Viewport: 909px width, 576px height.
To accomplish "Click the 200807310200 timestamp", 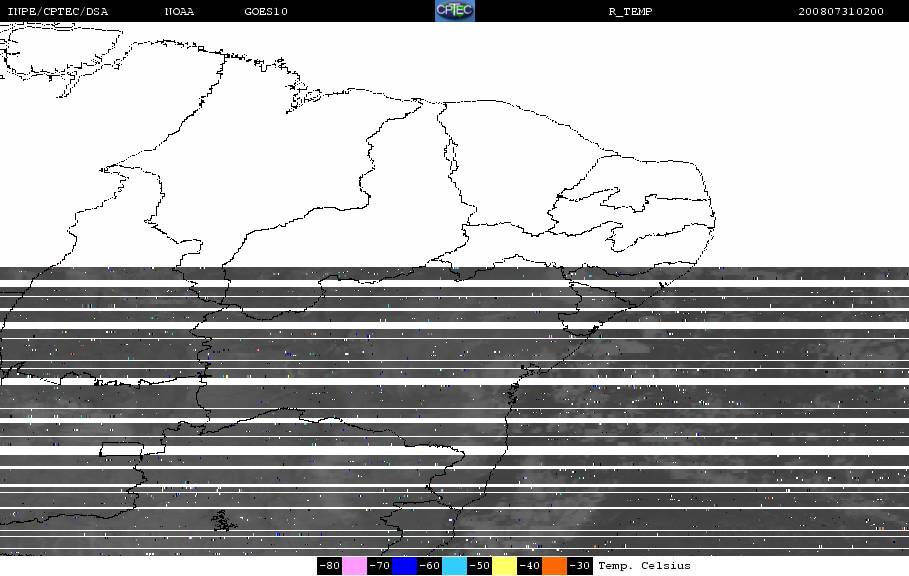I will coord(841,11).
